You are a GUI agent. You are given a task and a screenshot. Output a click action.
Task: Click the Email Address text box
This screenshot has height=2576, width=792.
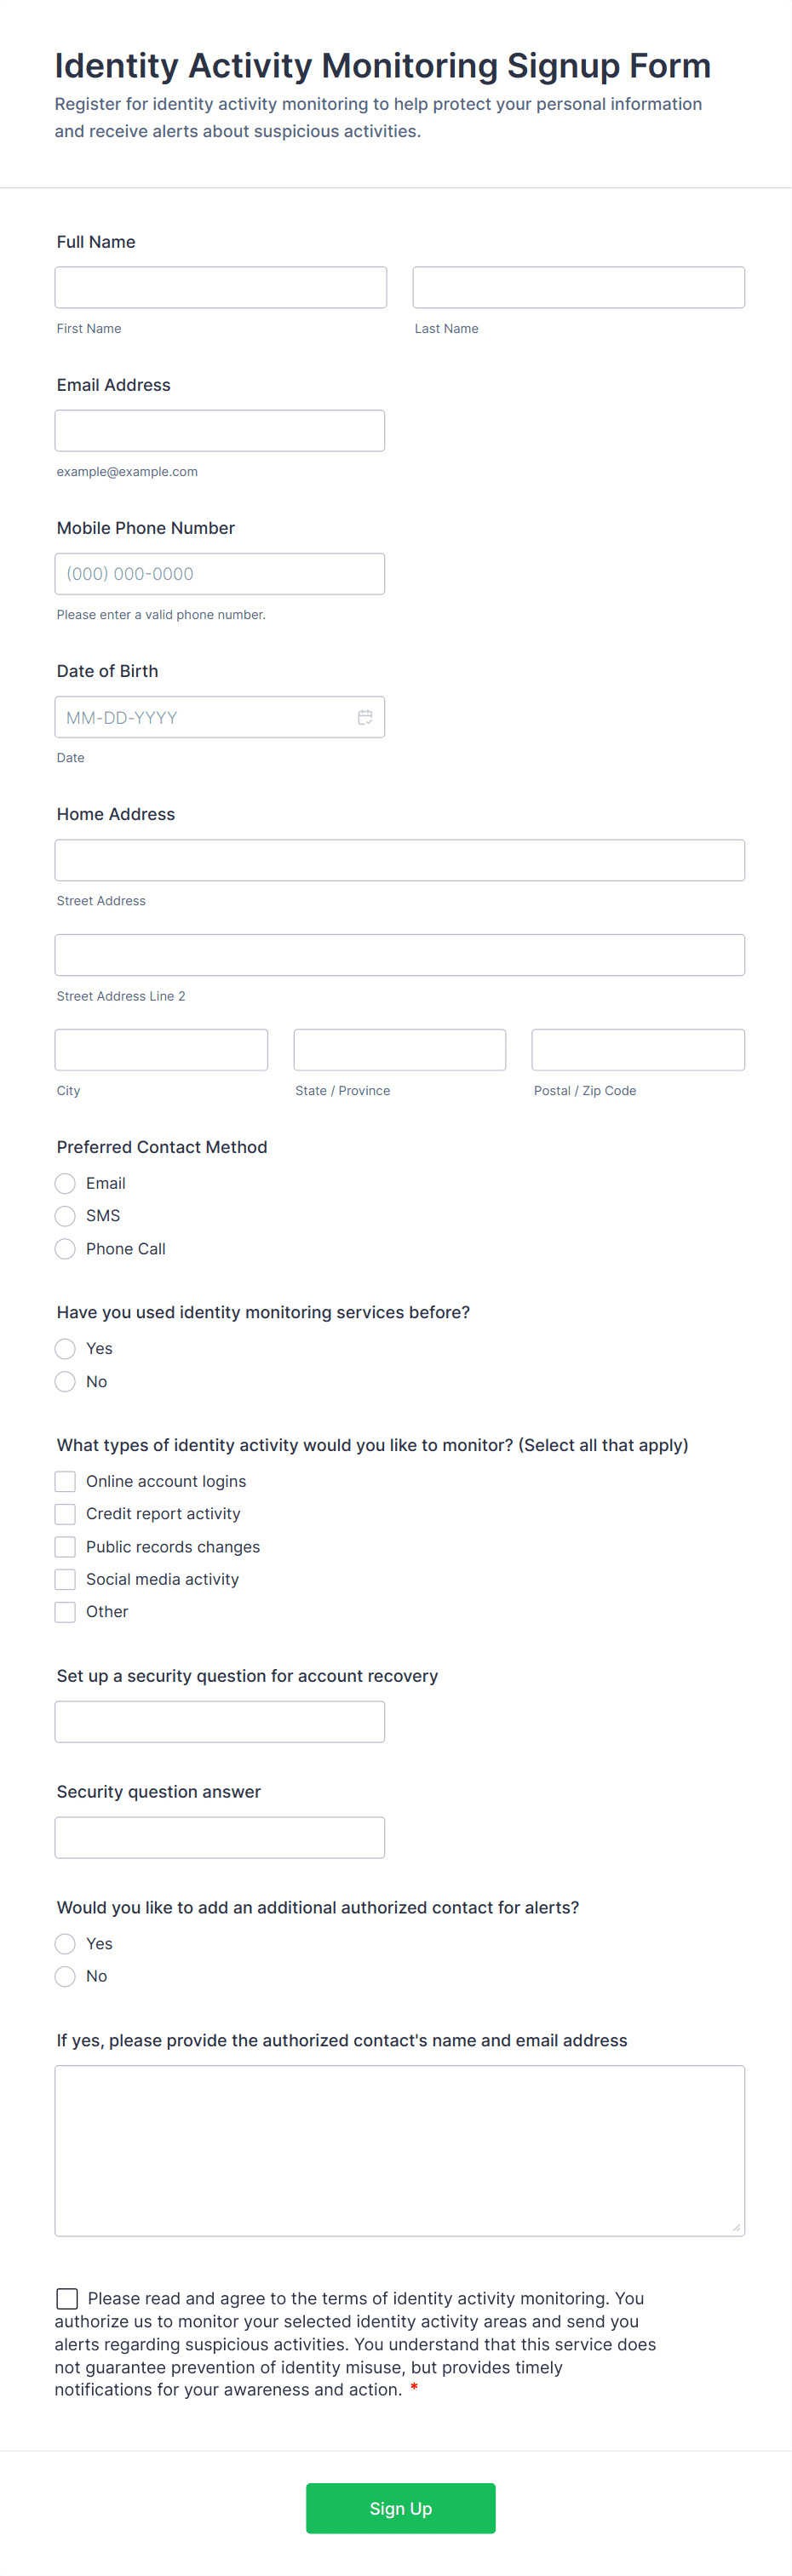[220, 431]
